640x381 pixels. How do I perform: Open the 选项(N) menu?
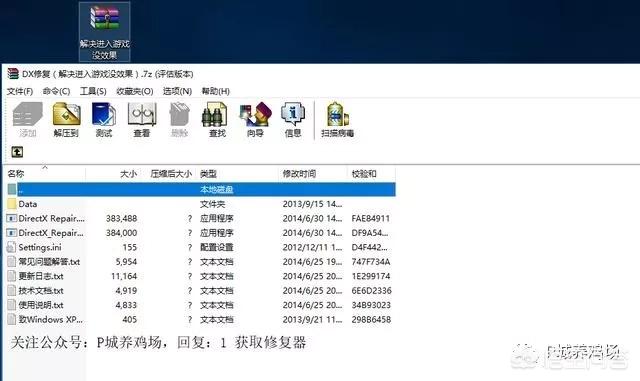pos(177,91)
